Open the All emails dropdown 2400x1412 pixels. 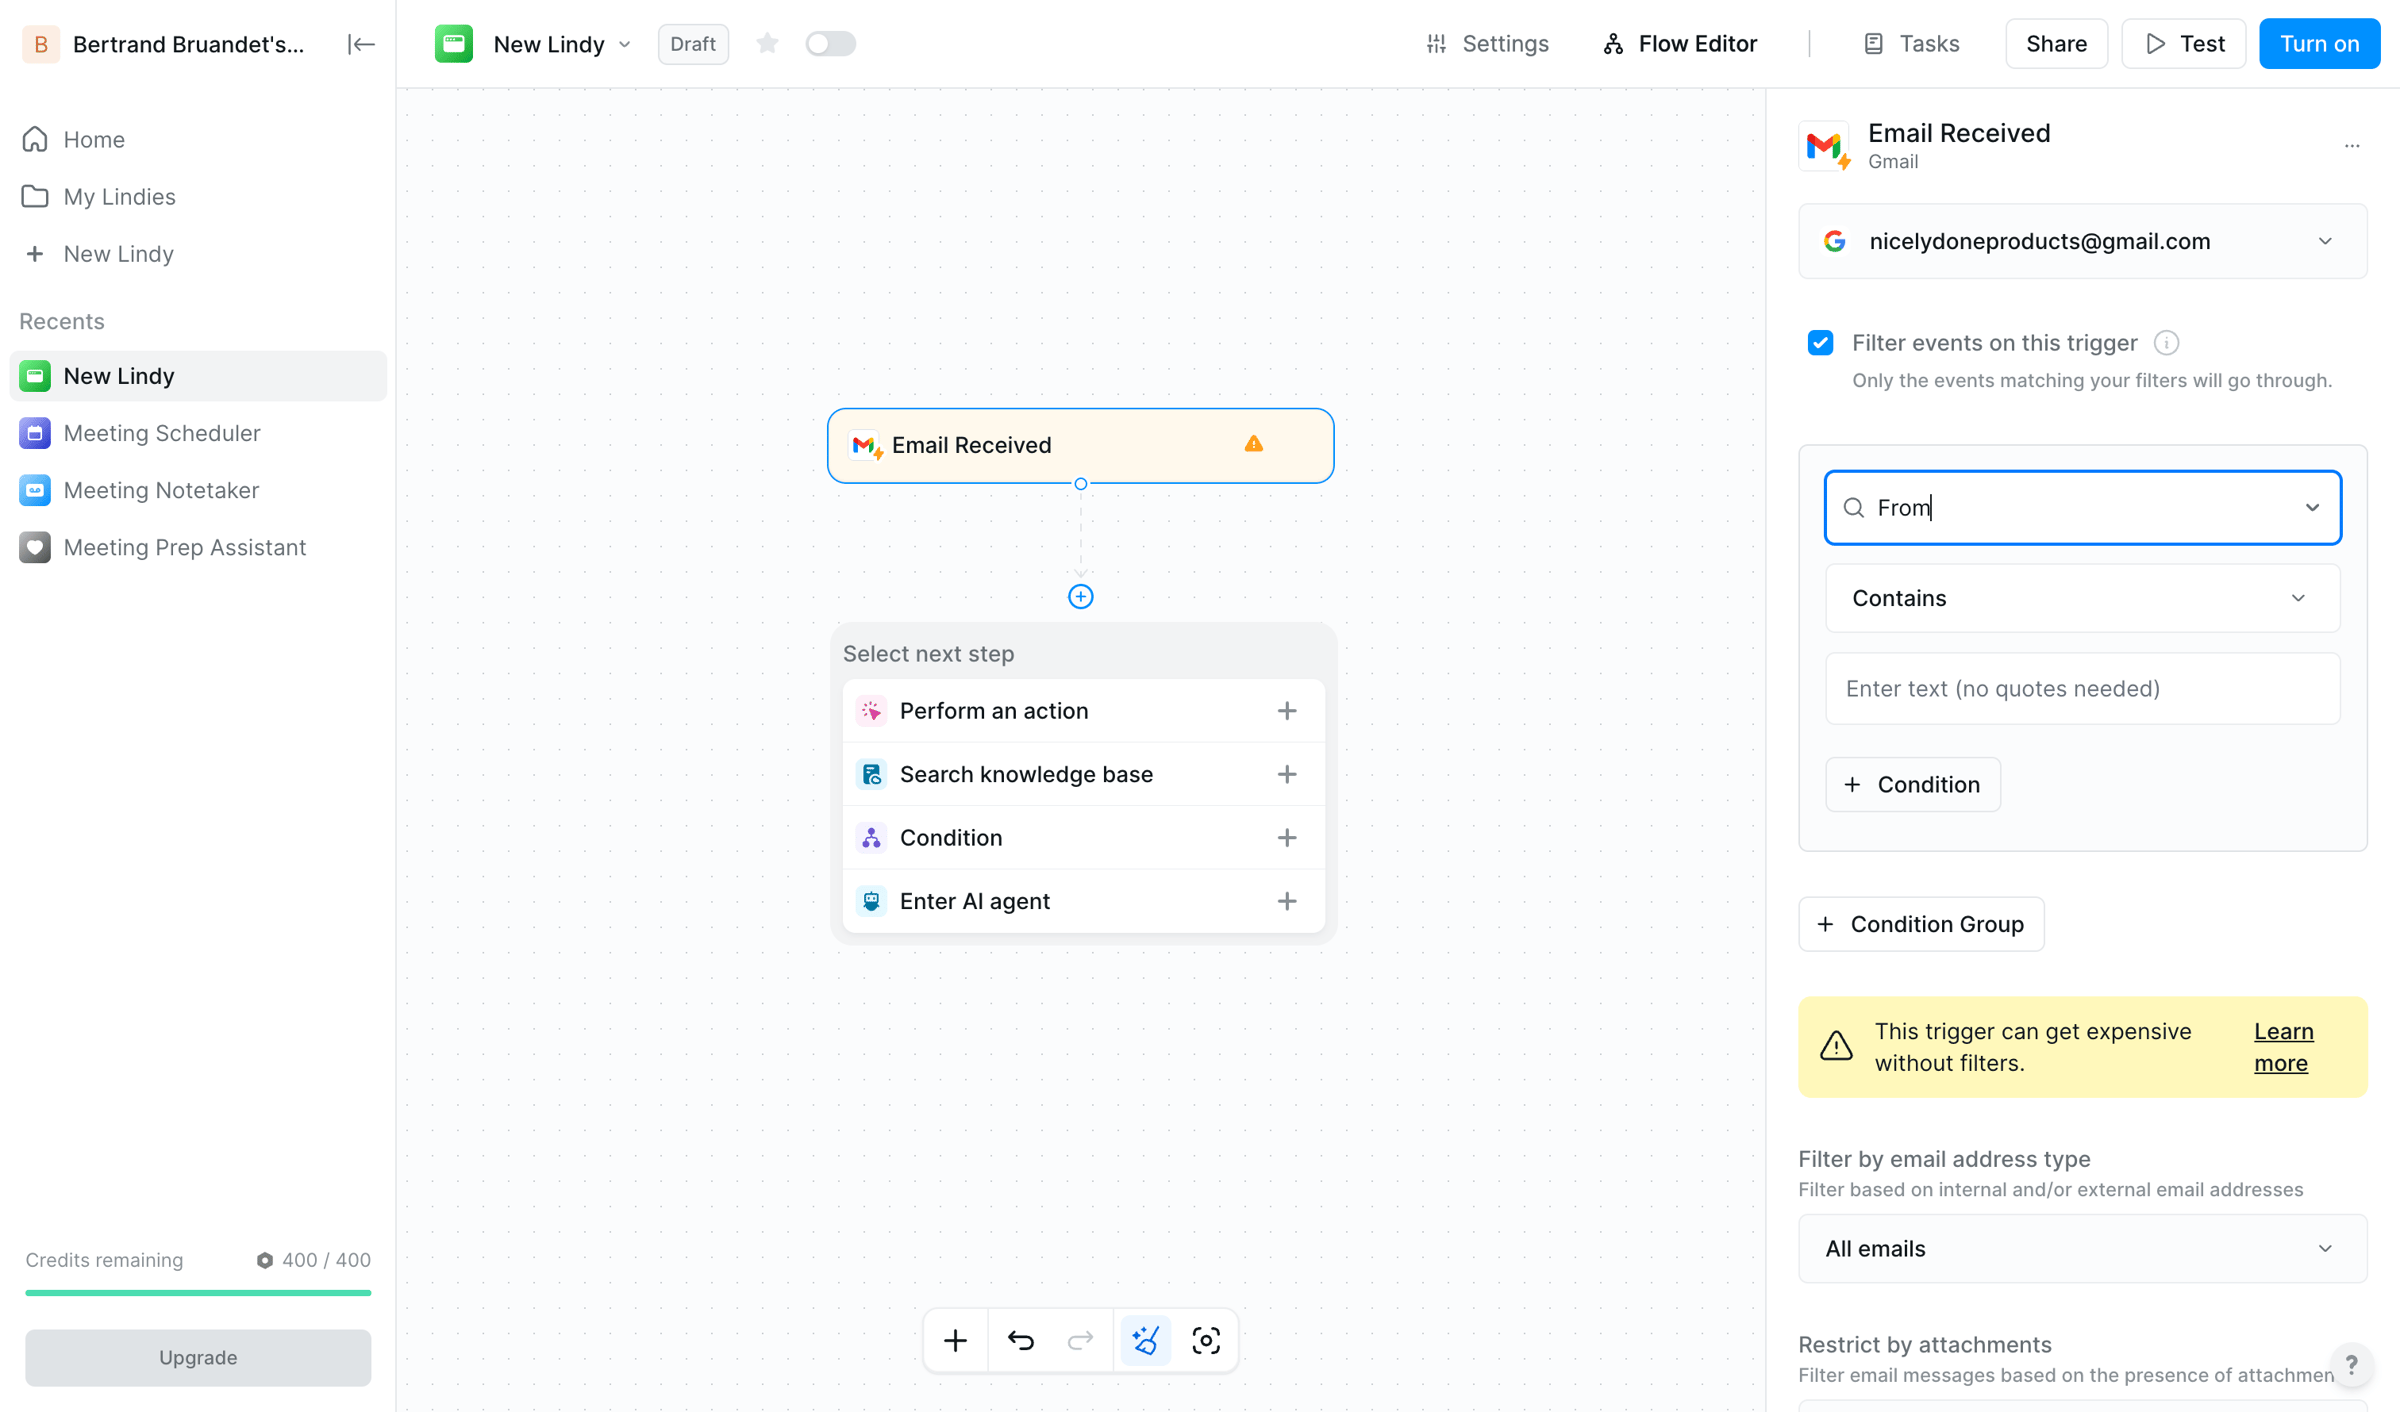coord(2082,1249)
